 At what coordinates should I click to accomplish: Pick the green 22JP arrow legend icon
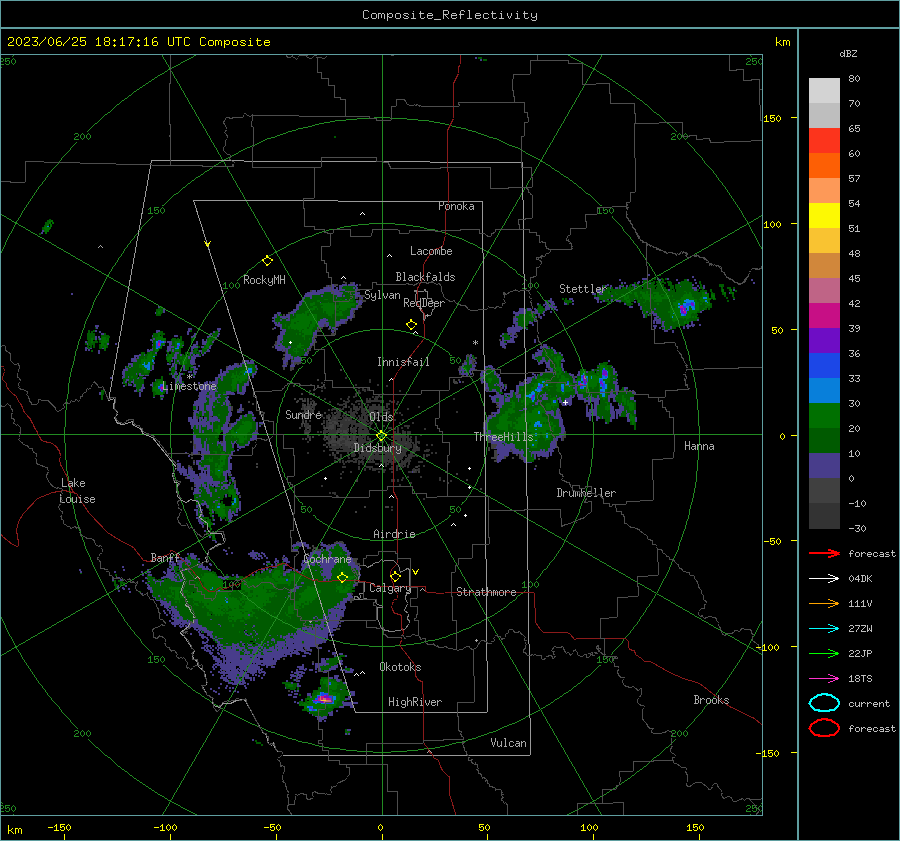tap(824, 653)
